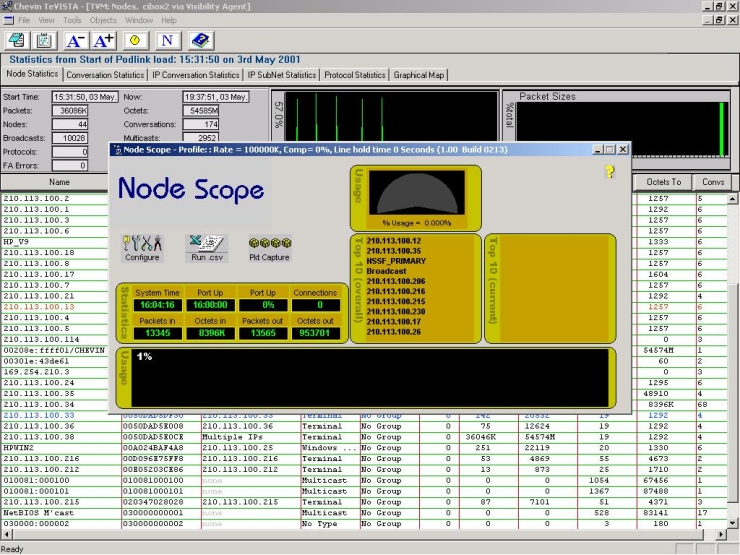740x555 pixels.
Task: Select the Node Statistics tab
Action: tap(32, 74)
